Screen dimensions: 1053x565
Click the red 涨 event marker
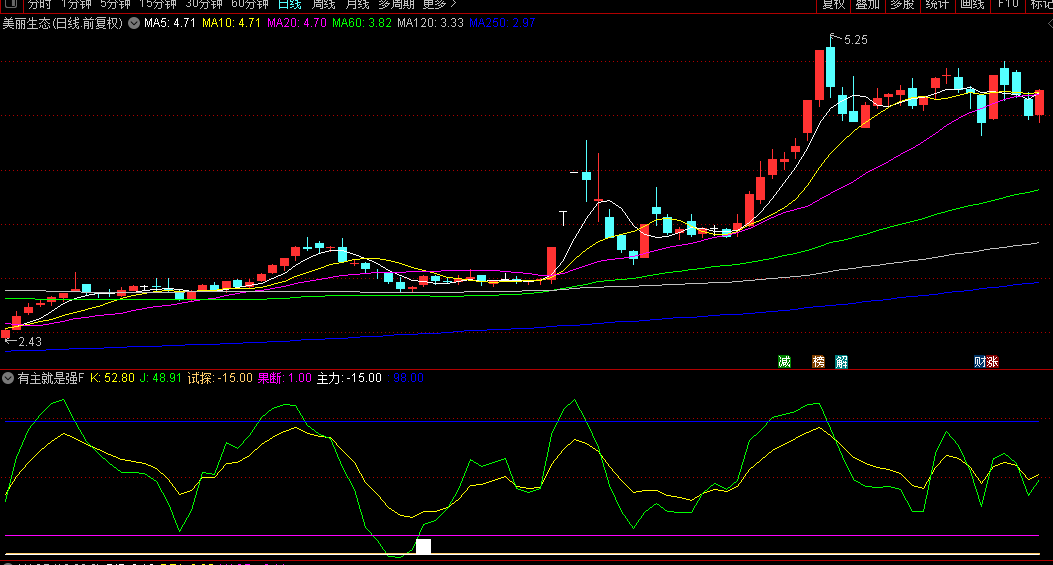(992, 362)
